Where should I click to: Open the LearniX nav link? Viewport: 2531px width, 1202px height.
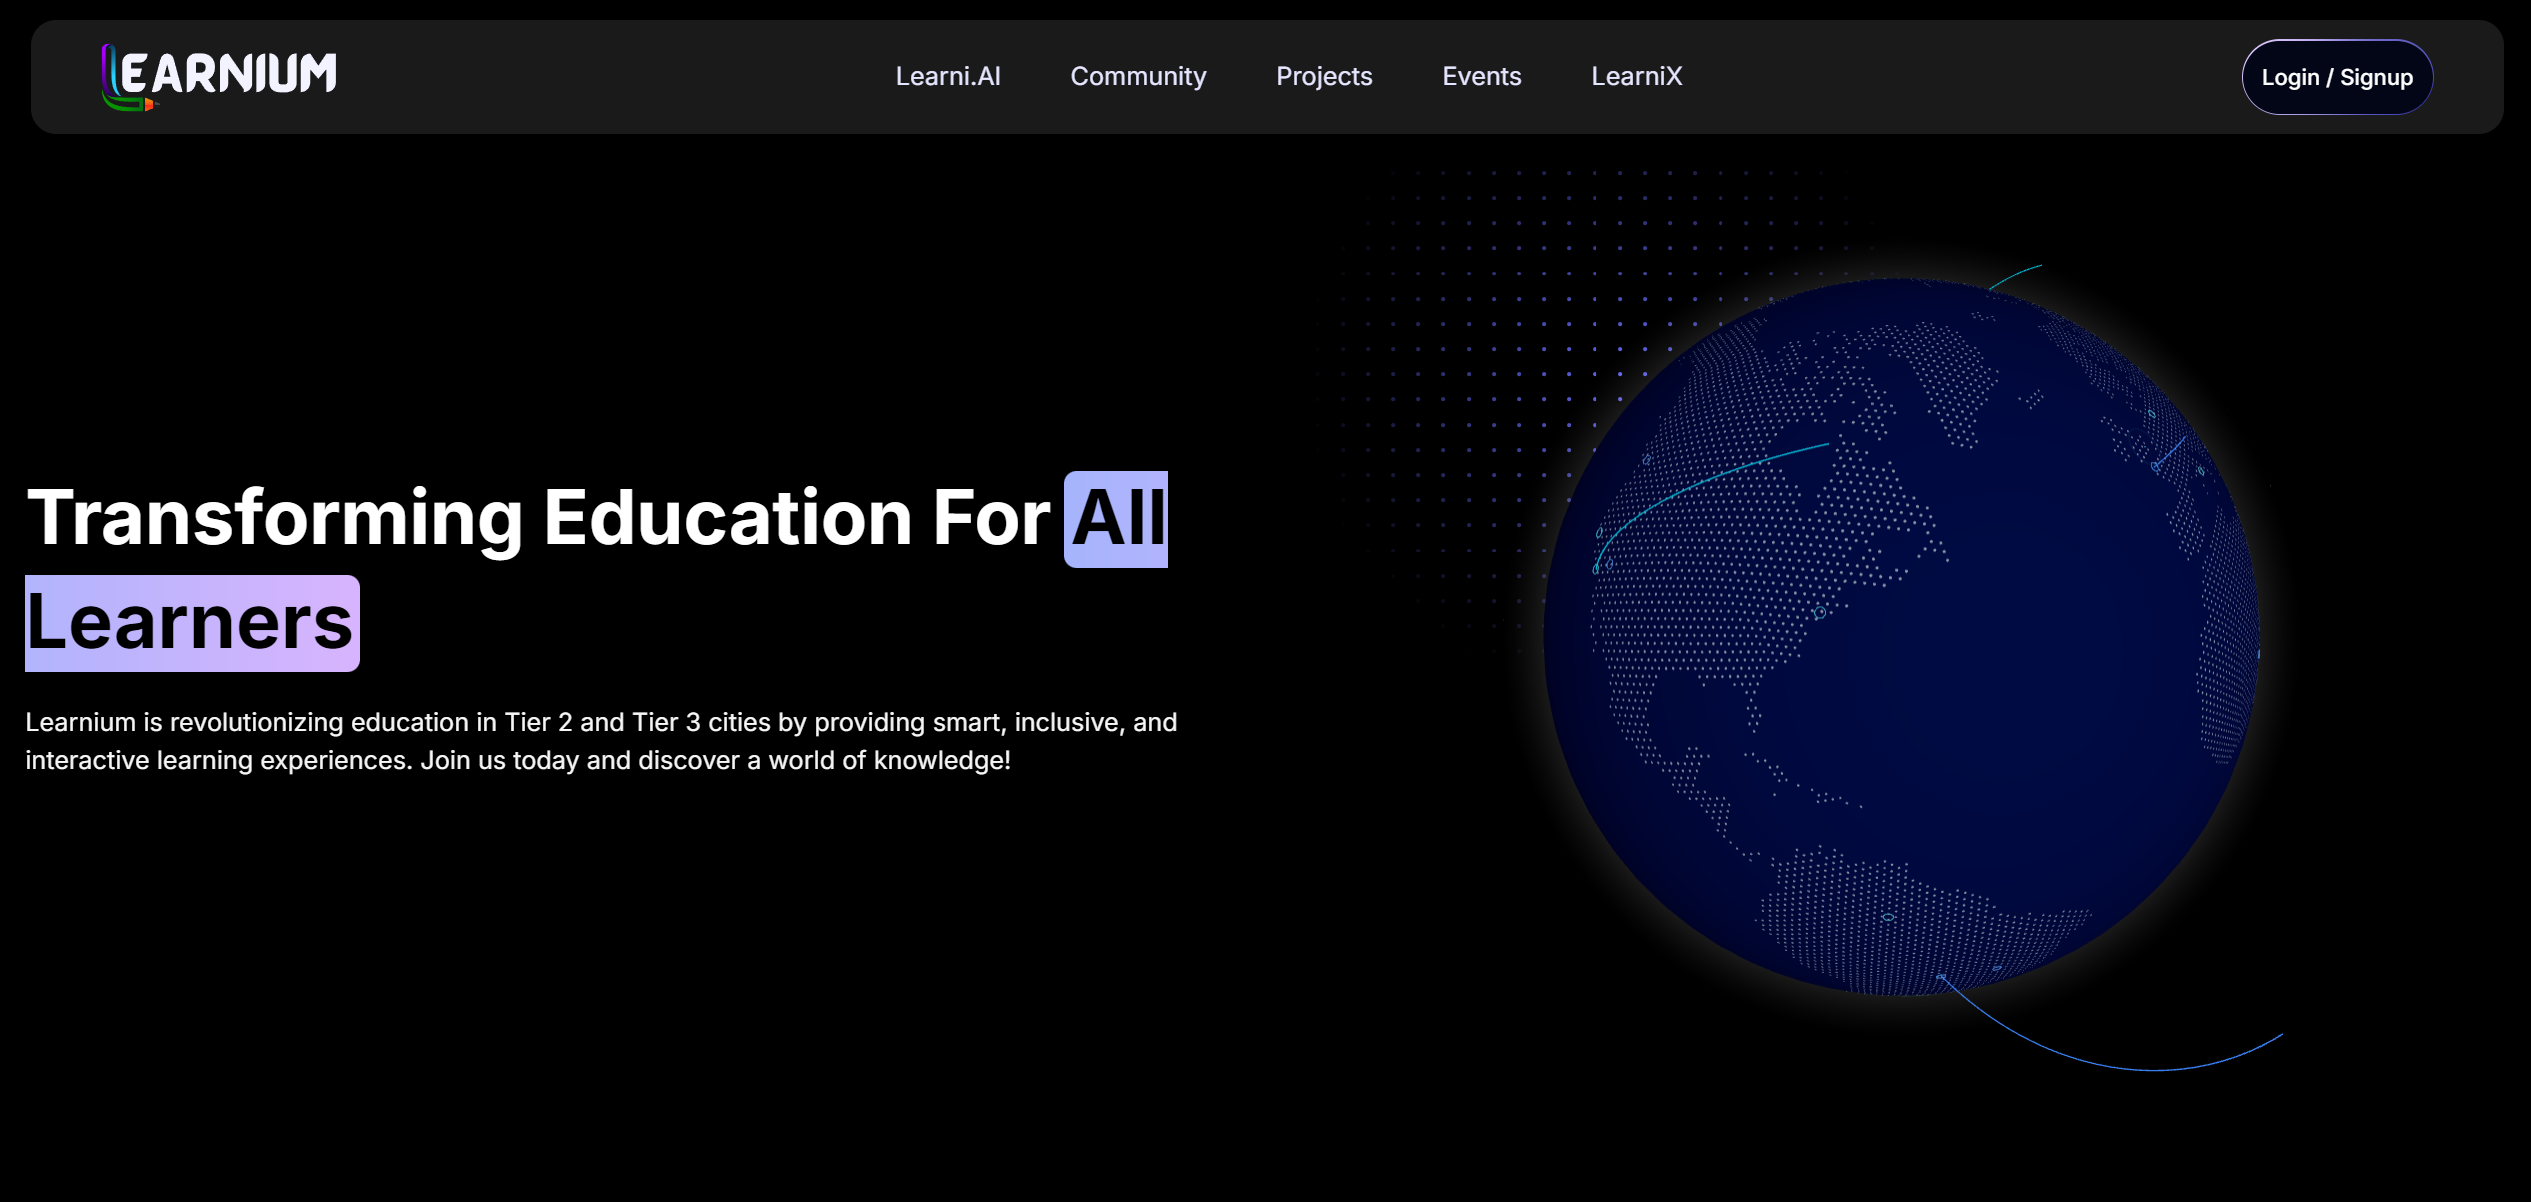coord(1636,76)
